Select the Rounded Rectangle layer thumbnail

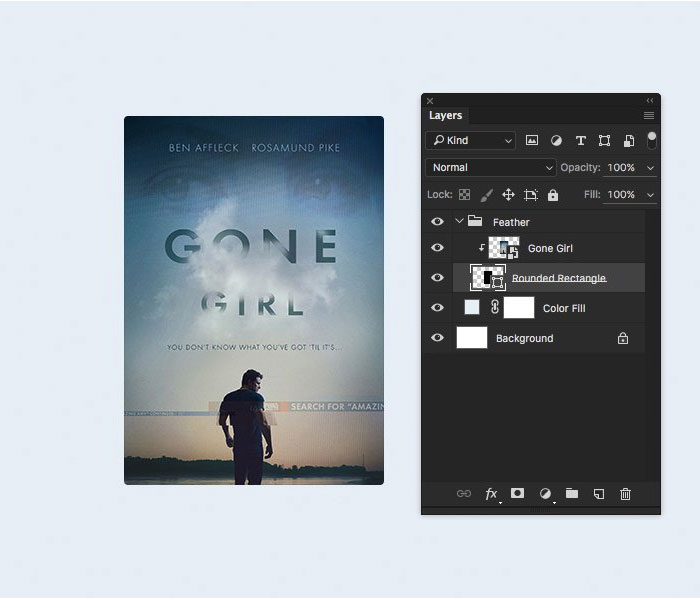click(x=488, y=278)
